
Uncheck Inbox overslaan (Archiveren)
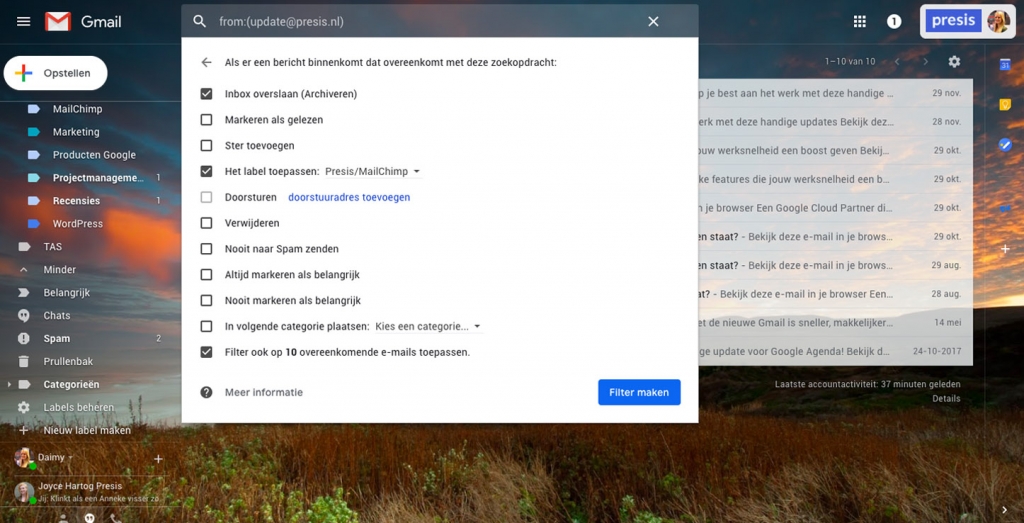coord(206,94)
